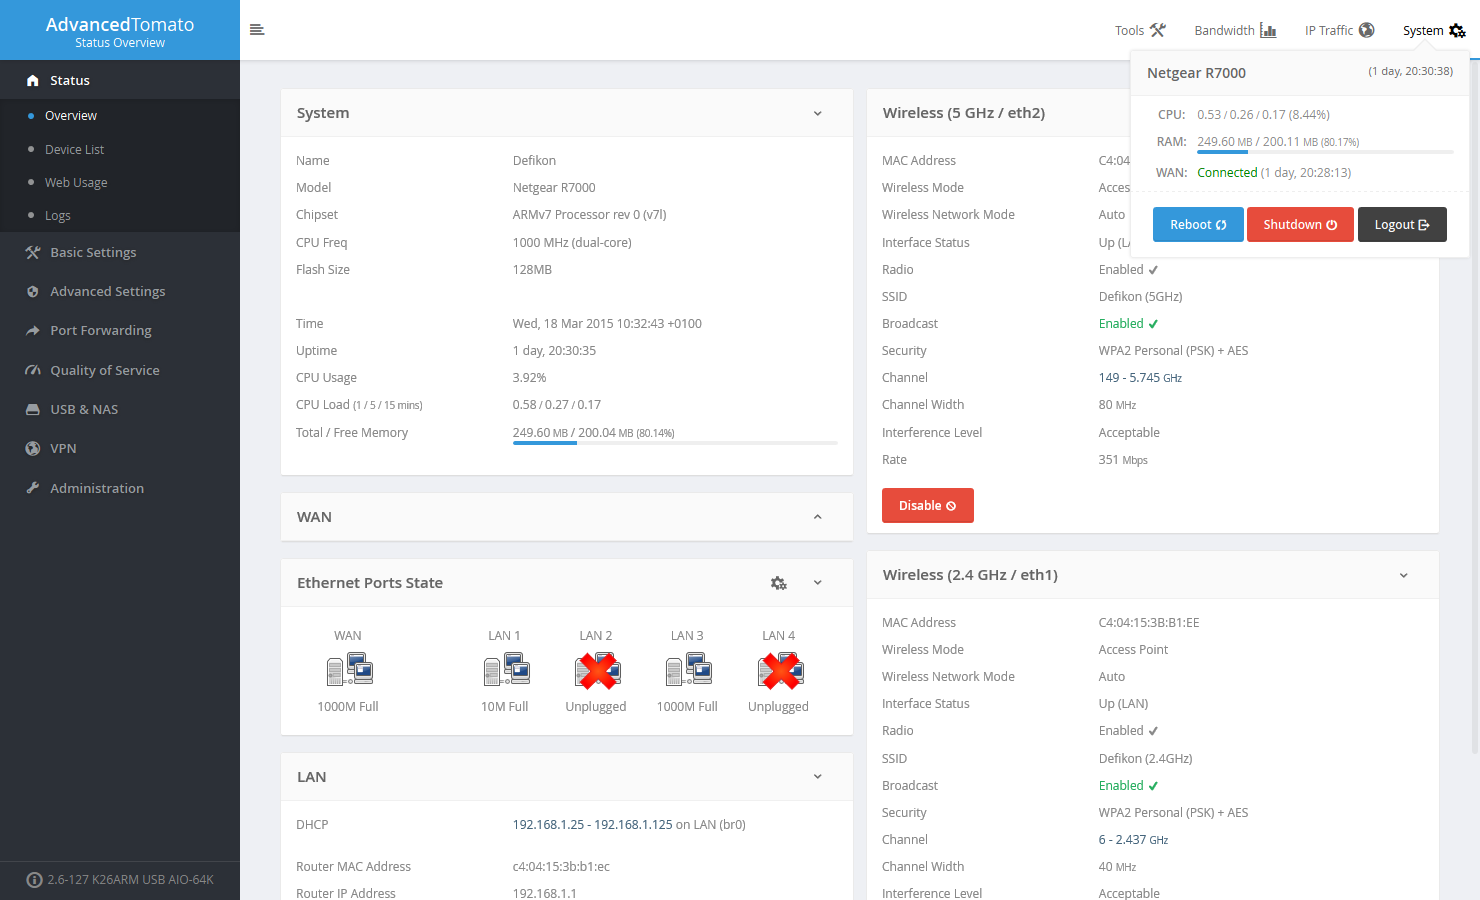Screen dimensions: 1480x900
Task: Open Advanced Settings section
Action: (x=120, y=291)
